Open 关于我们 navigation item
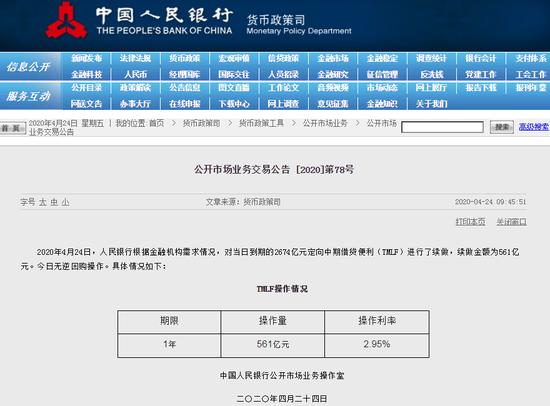The image size is (550, 406). (431, 104)
